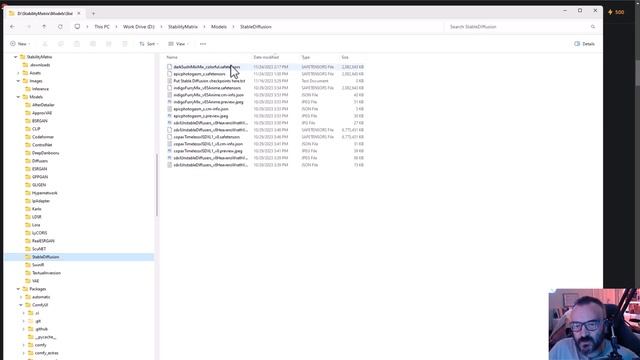Viewport: 640px width, 360px height.
Task: Select epicphotogasm_z.cm-info.json file
Action: click(x=201, y=109)
